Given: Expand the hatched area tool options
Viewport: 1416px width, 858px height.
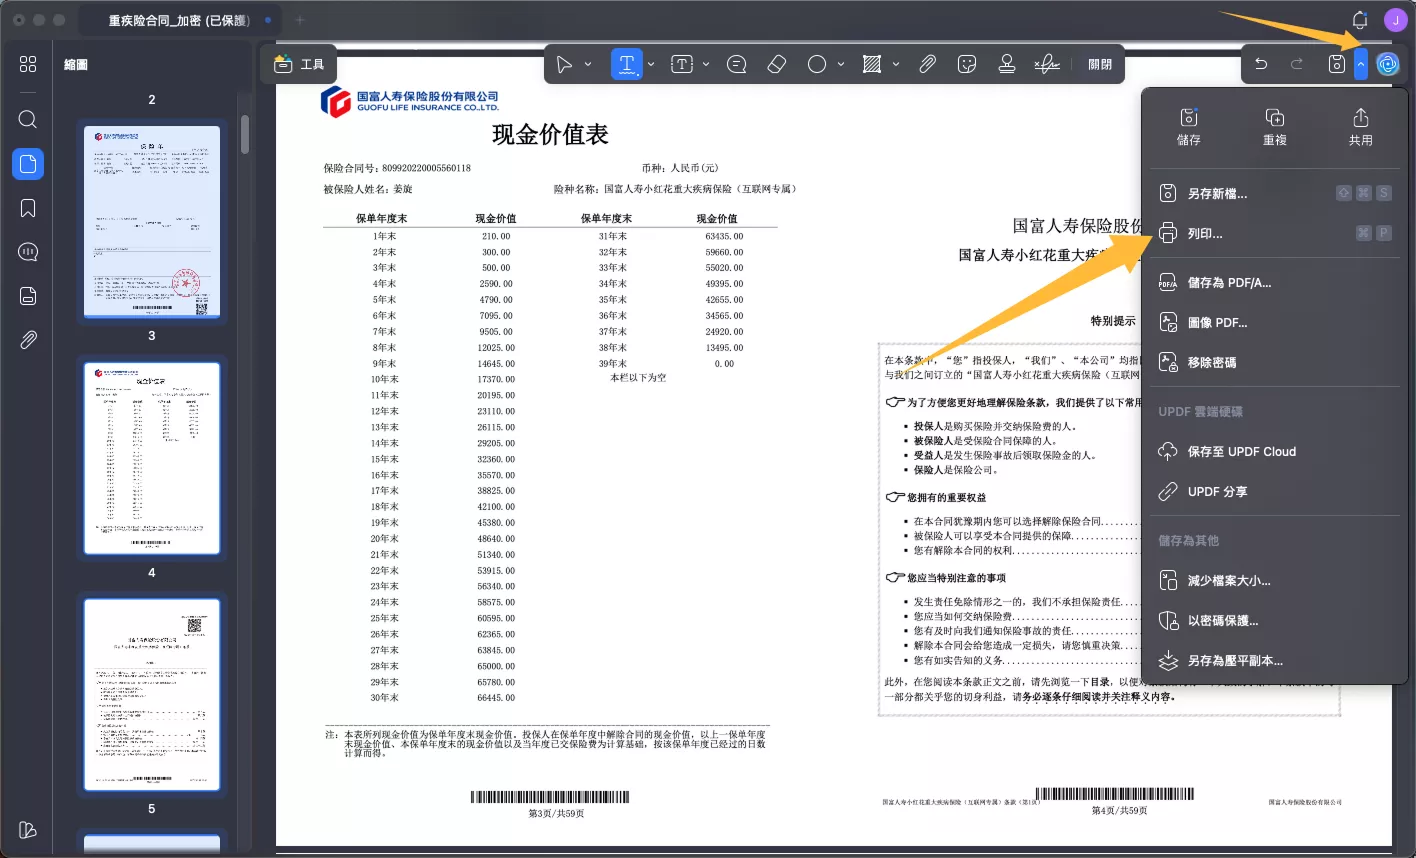Looking at the screenshot, I should (896, 64).
